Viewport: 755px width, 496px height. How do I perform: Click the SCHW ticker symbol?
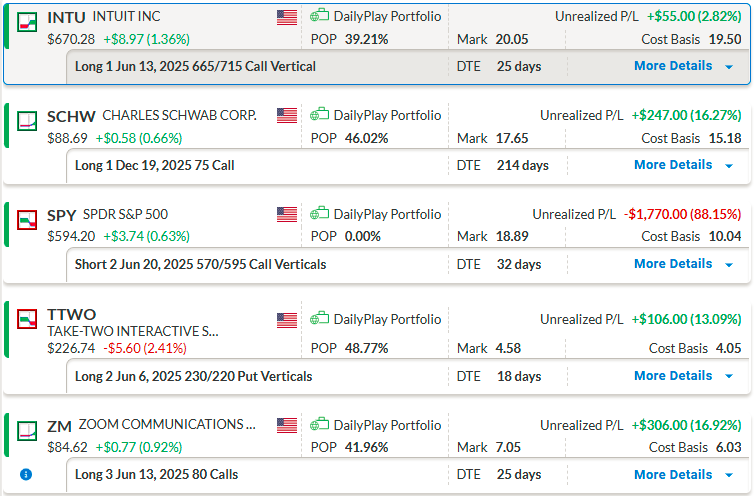71,117
